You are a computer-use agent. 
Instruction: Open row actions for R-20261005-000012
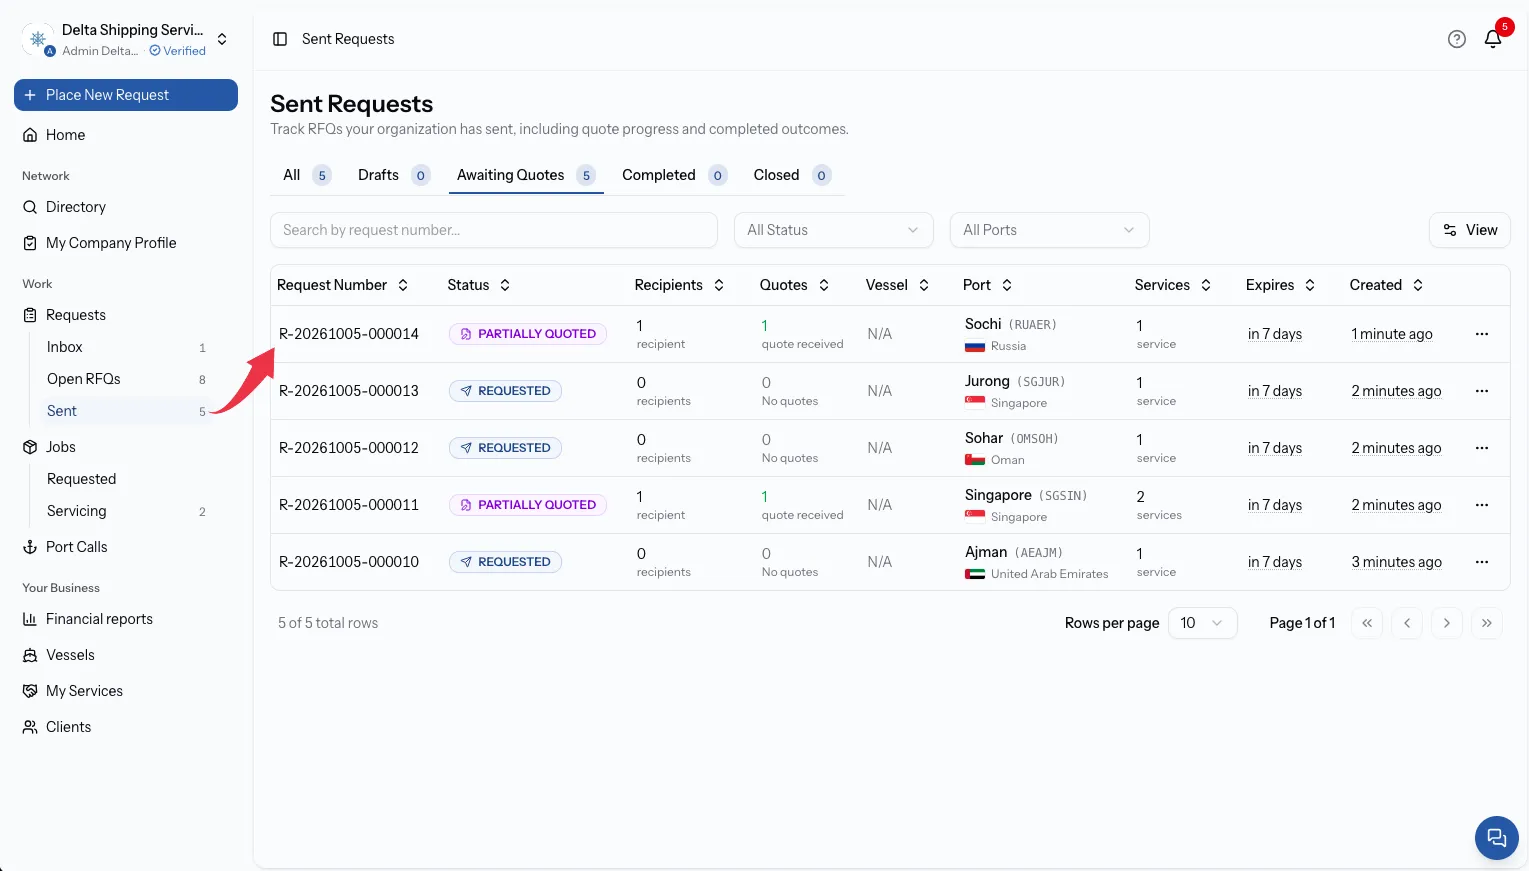tap(1482, 448)
